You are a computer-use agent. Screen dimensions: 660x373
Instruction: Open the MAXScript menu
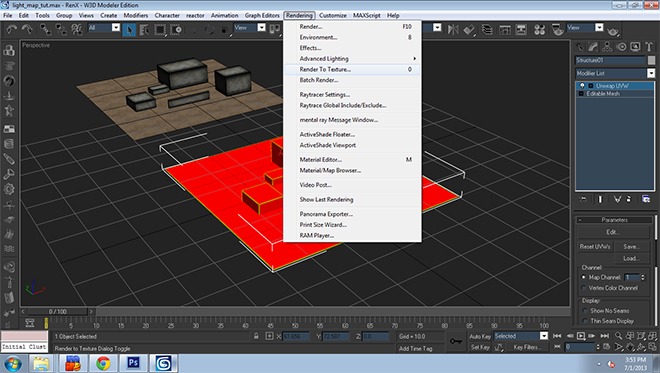click(x=366, y=15)
